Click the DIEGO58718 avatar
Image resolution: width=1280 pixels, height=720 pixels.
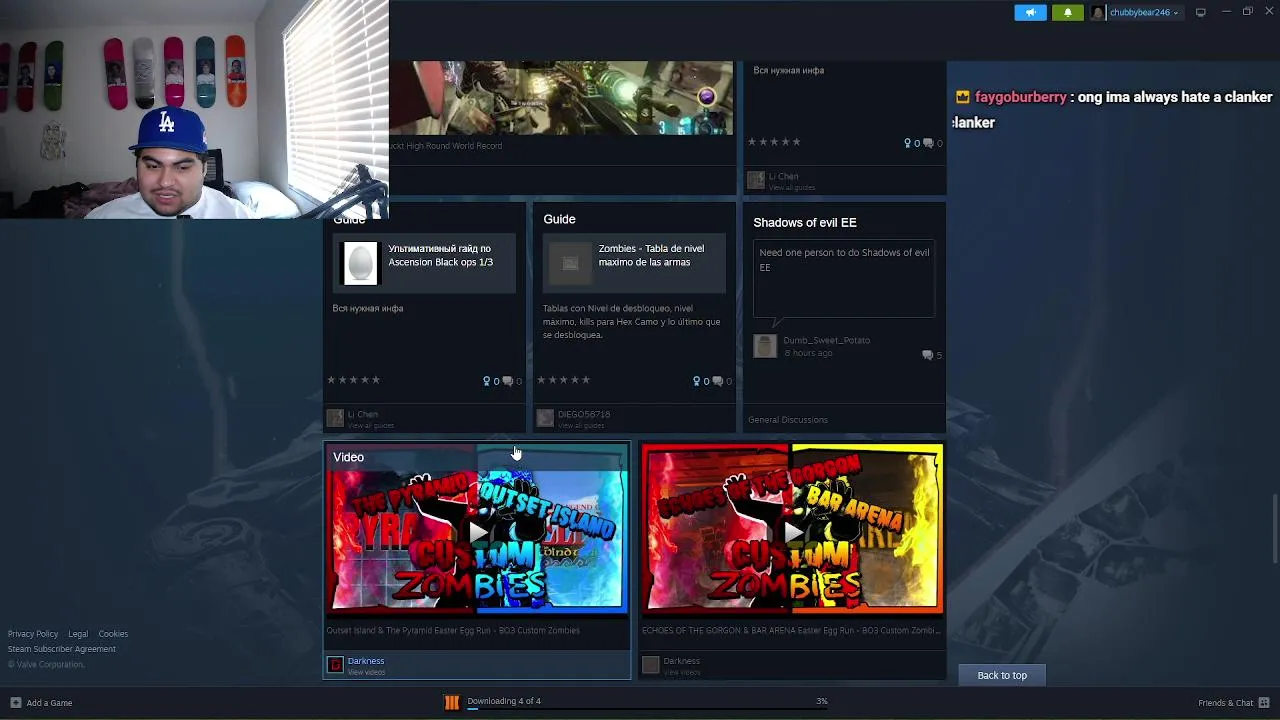(x=545, y=418)
